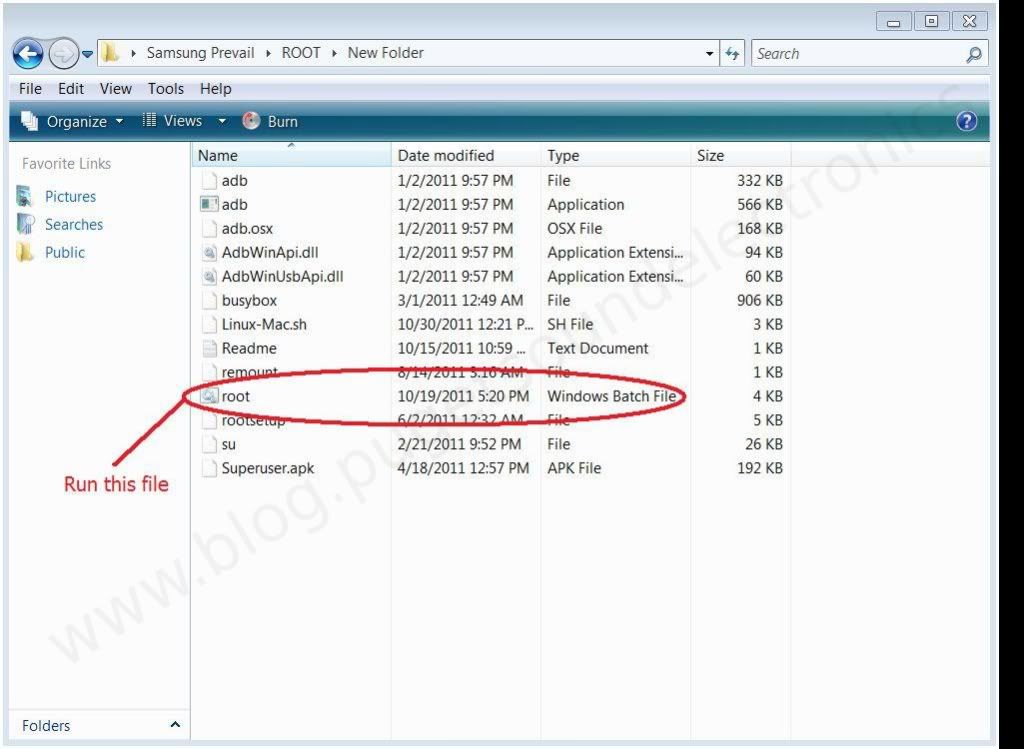Select the AdbWinUsbApi.dll file icon
Image resolution: width=1024 pixels, height=749 pixels.
[209, 277]
